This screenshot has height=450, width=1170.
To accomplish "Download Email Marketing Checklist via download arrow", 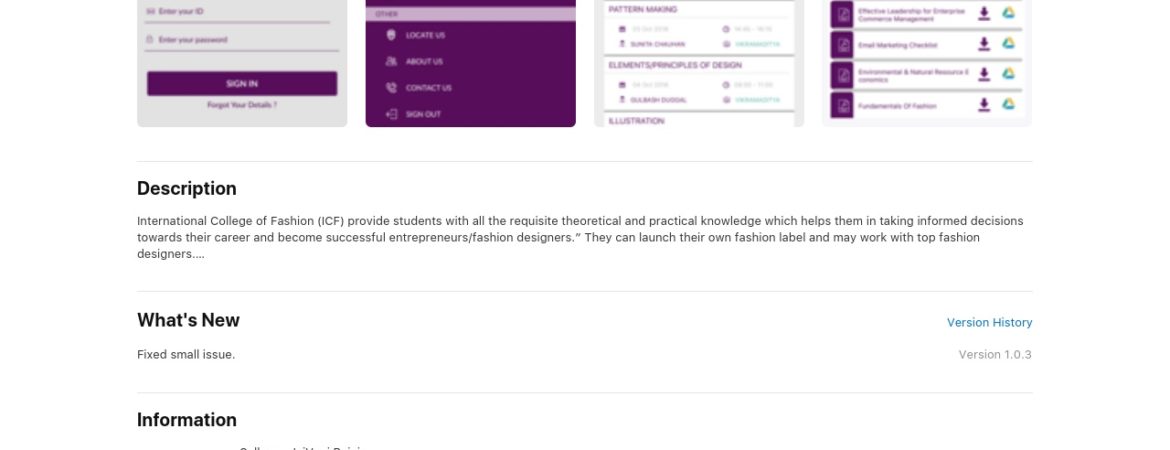I will point(984,44).
